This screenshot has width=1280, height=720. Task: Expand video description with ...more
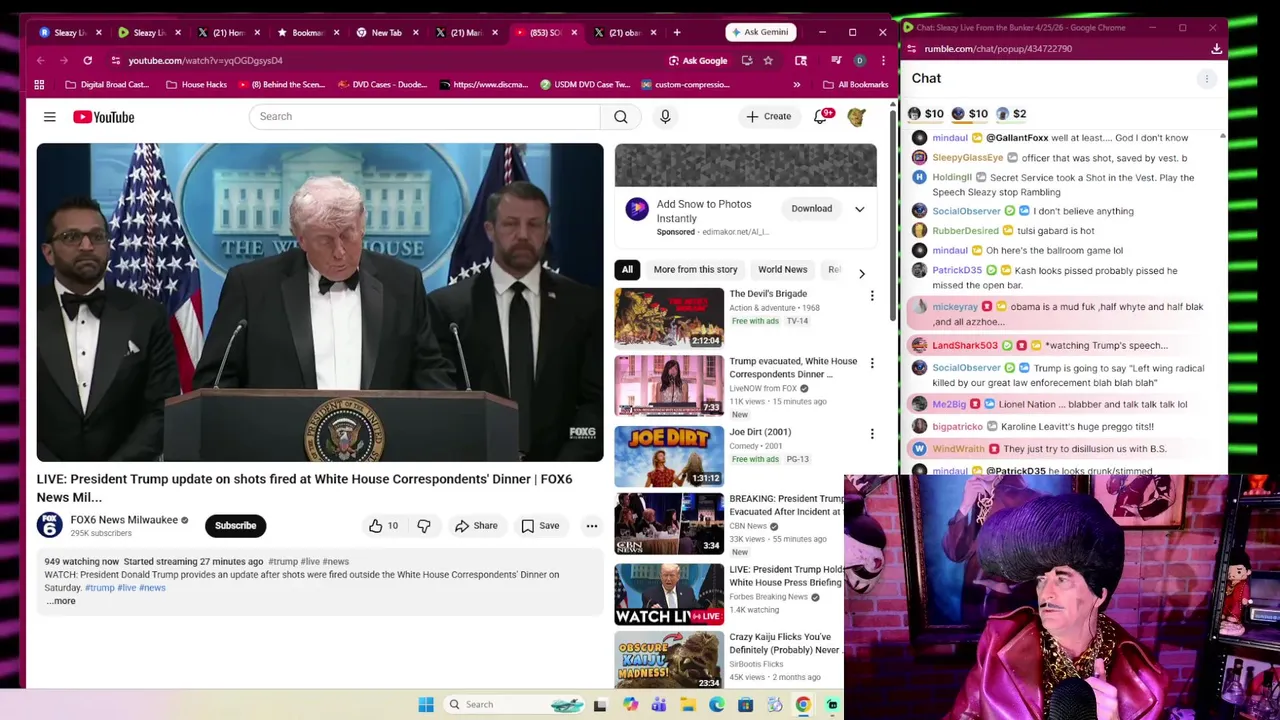(x=60, y=601)
